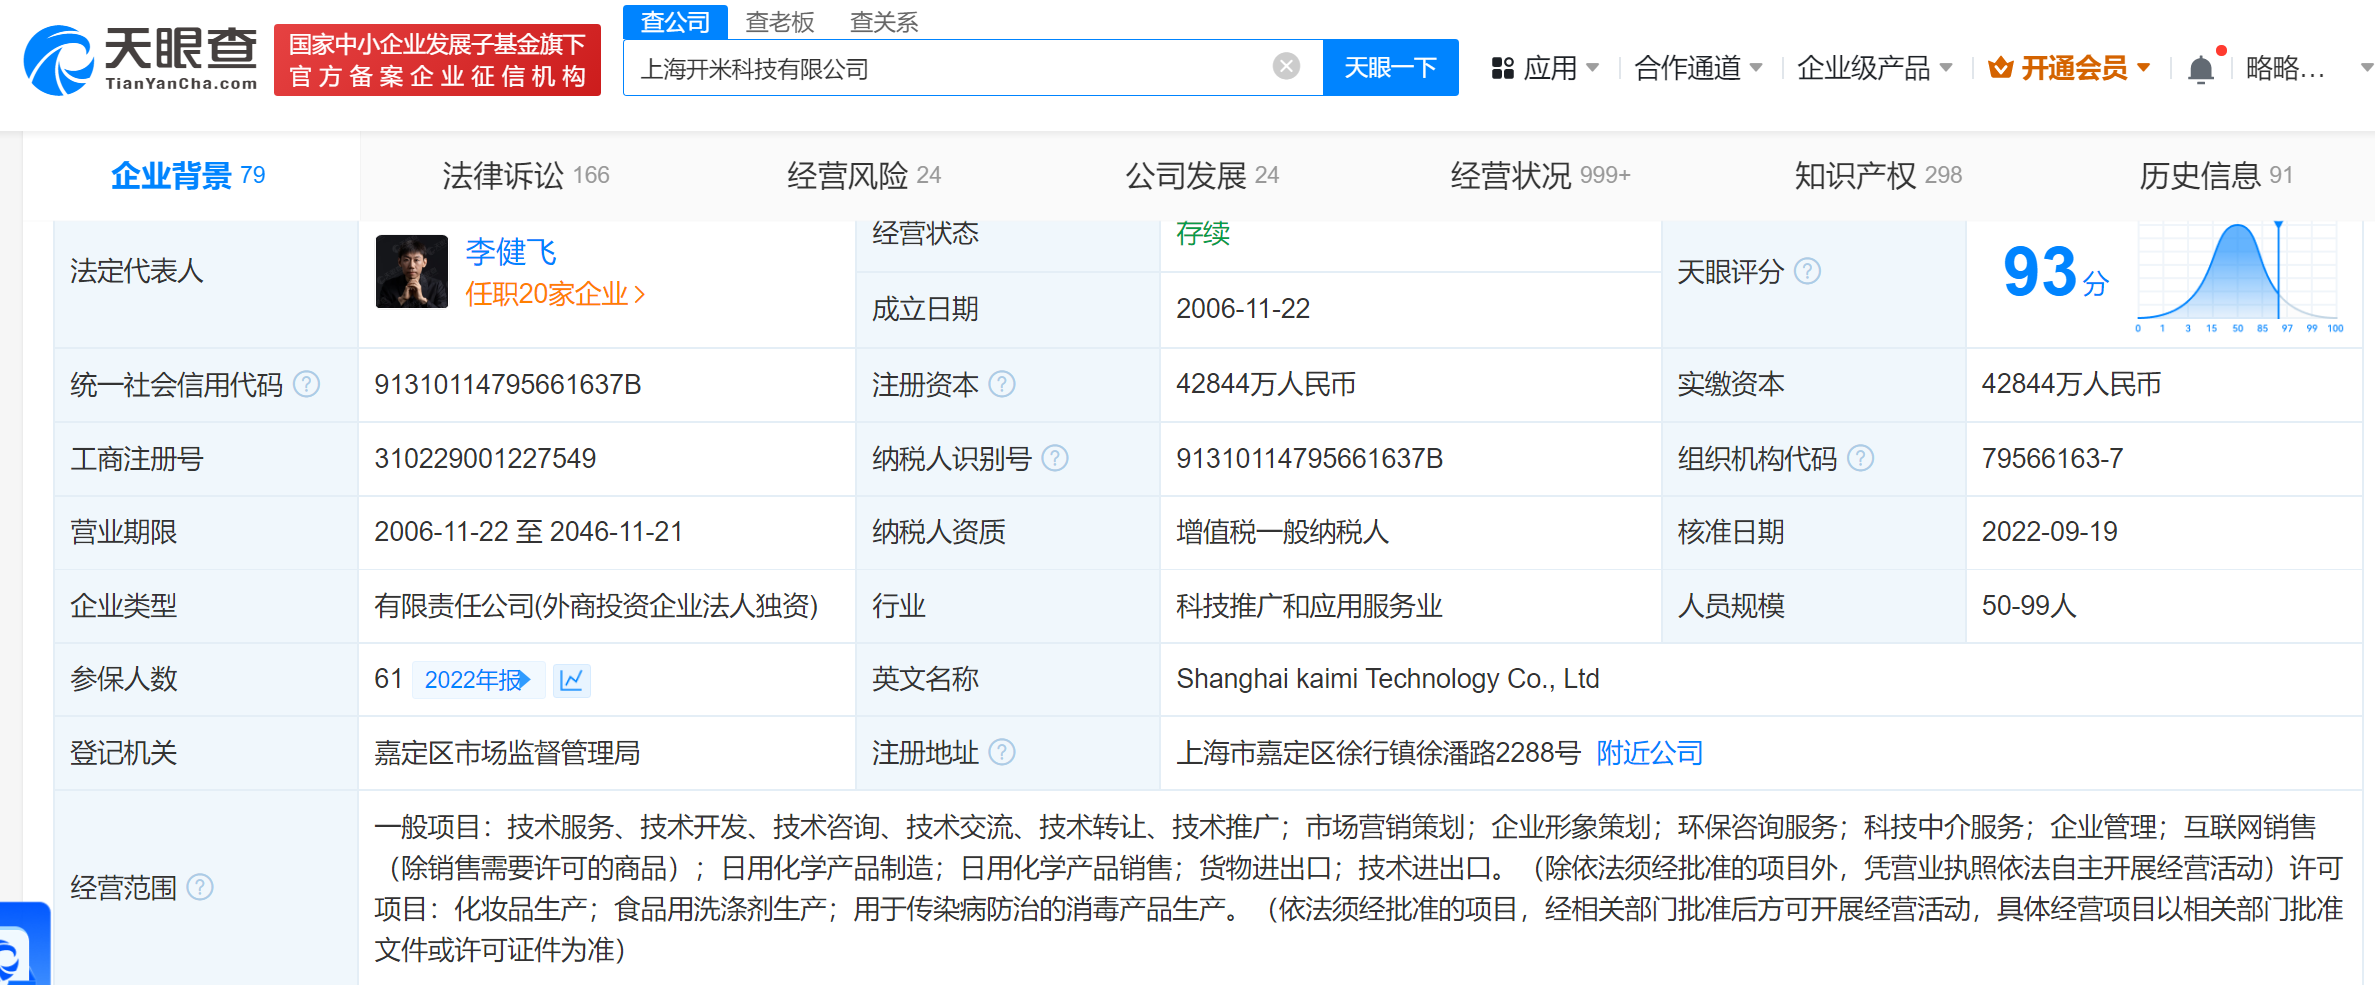Viewport: 2375px width, 985px height.
Task: Open the user account menu 略略…
Action: click(2286, 68)
